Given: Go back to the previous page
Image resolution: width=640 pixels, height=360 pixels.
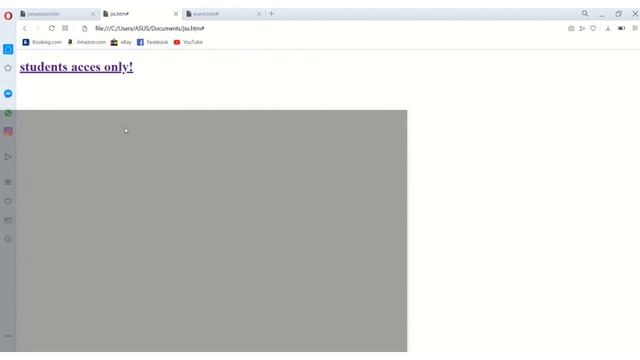Looking at the screenshot, I should coord(25,28).
